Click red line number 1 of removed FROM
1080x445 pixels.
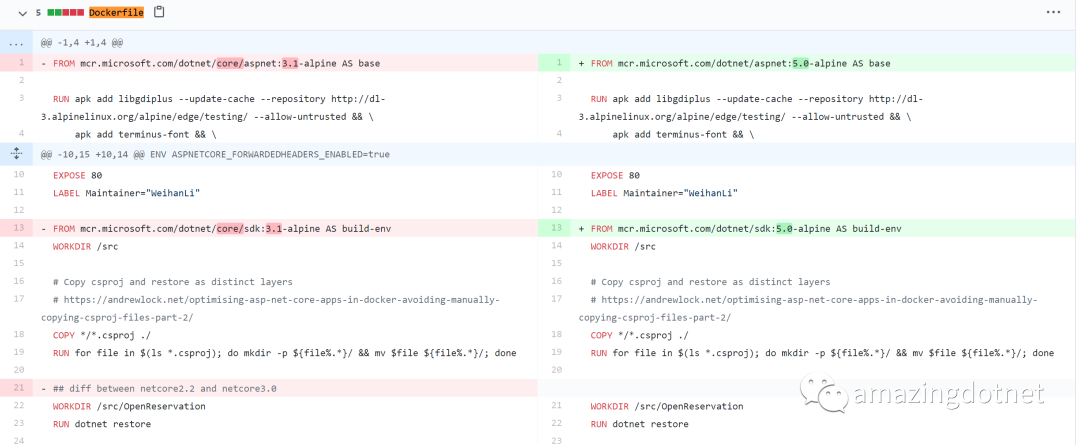pyautogui.click(x=17, y=63)
